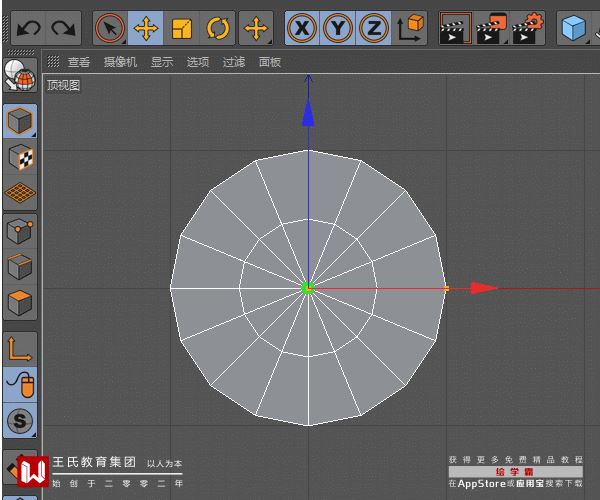The height and width of the screenshot is (500, 600).
Task: Switch to Texture mode
Action: click(x=20, y=157)
